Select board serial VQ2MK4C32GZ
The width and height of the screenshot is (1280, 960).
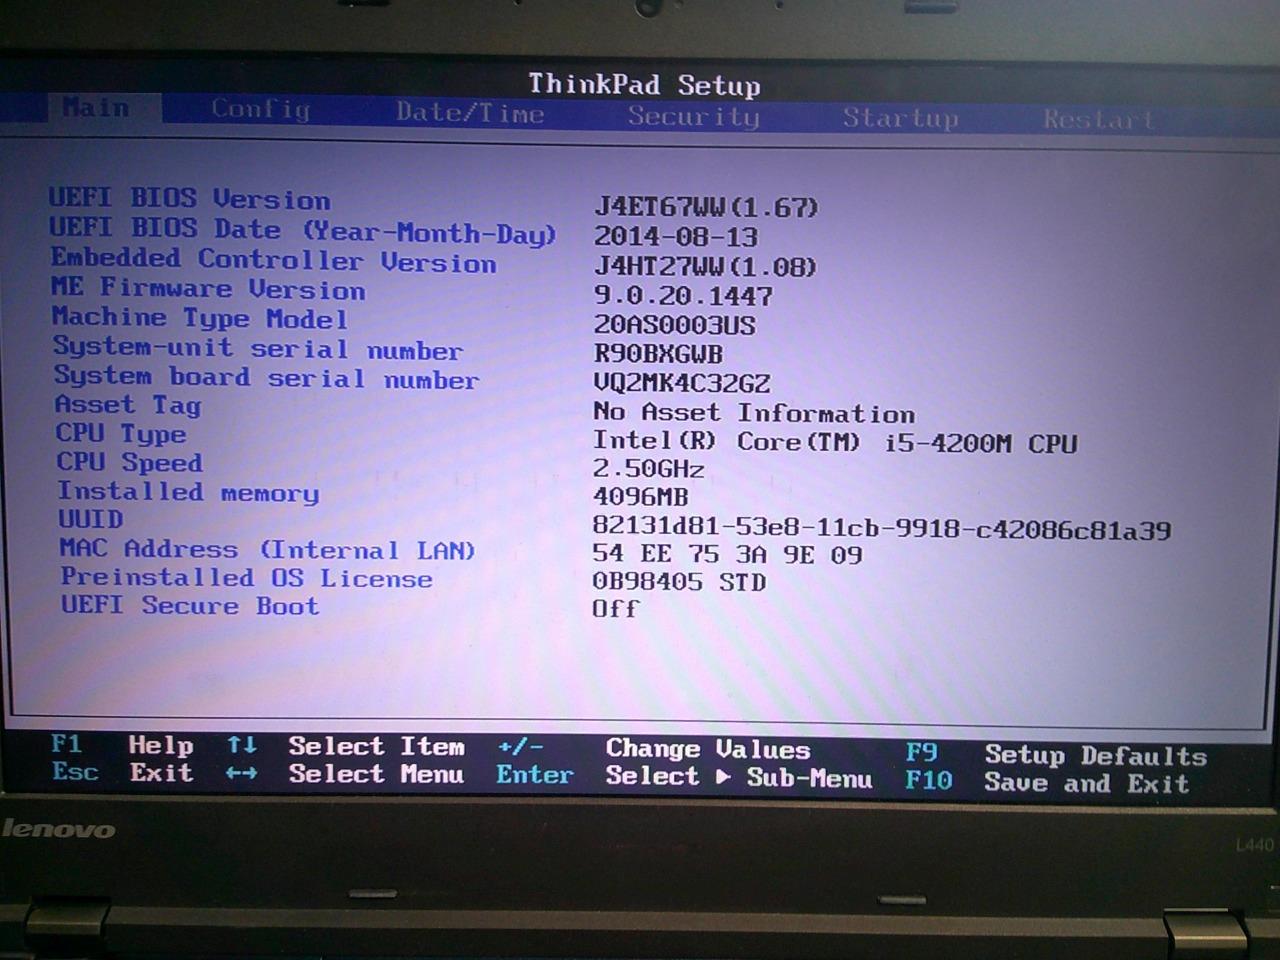[x=682, y=383]
